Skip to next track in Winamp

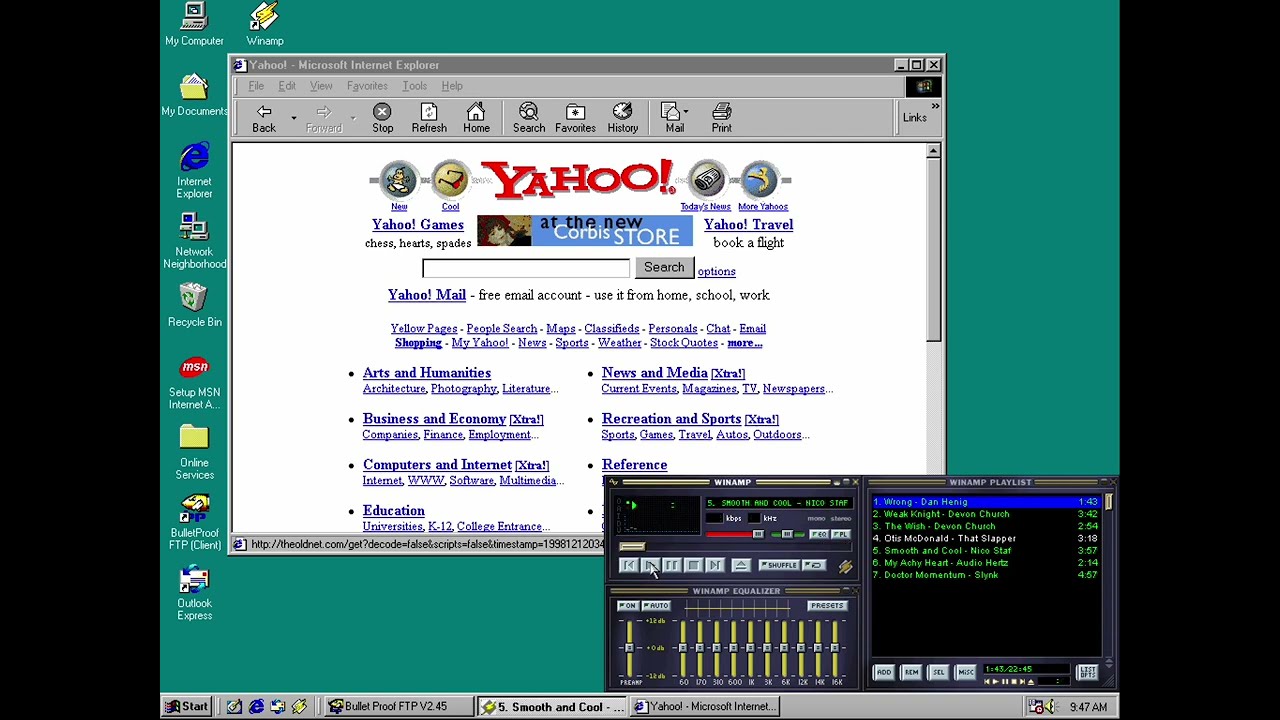point(715,565)
